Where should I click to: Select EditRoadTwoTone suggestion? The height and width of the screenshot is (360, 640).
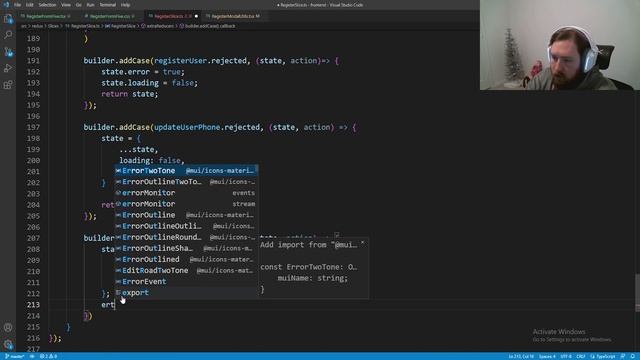[x=186, y=270]
